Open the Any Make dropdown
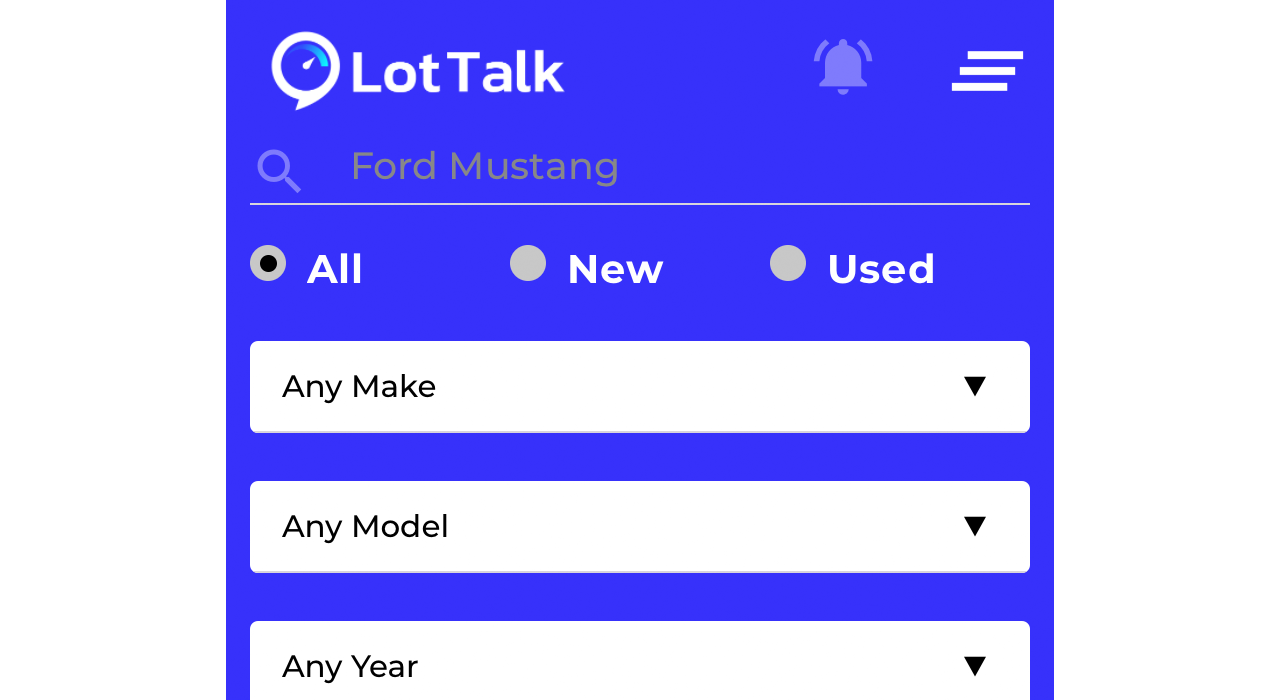1280x700 pixels. (640, 387)
